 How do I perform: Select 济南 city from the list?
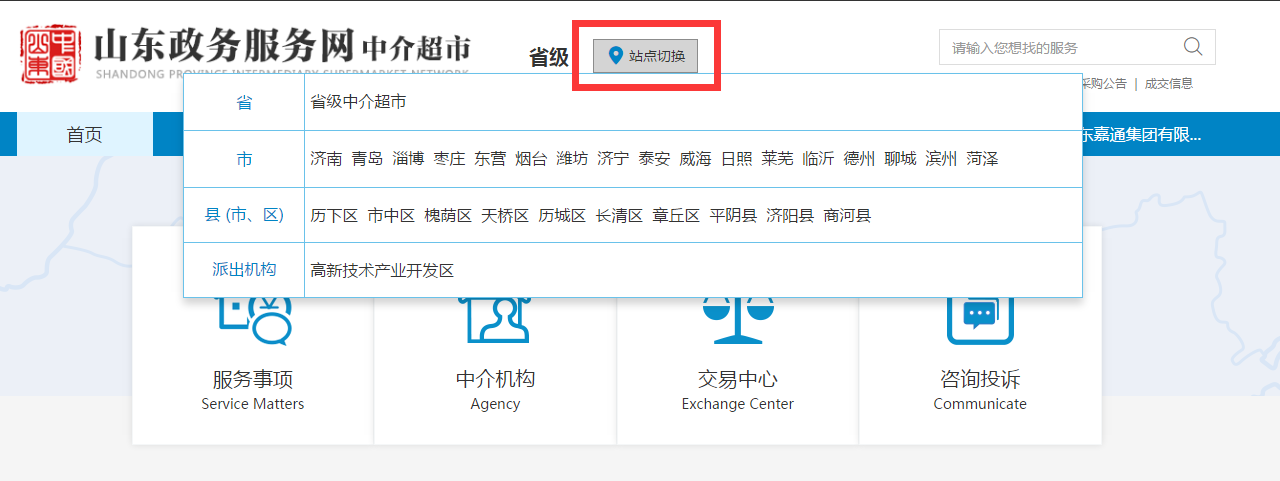point(326,159)
